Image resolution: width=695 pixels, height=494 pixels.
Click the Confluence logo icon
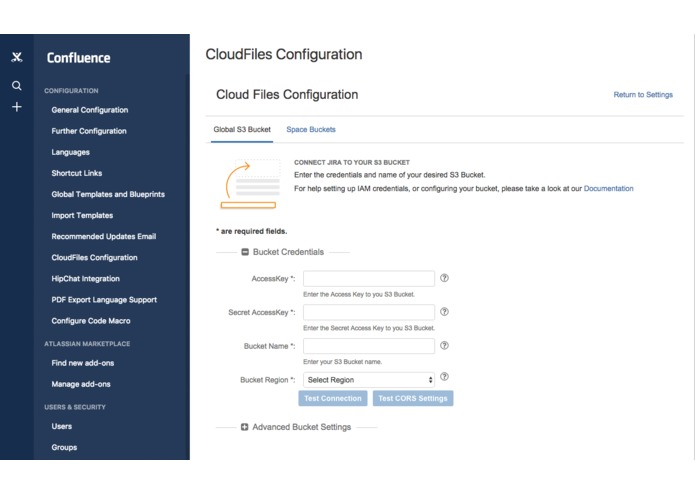pyautogui.click(x=17, y=57)
